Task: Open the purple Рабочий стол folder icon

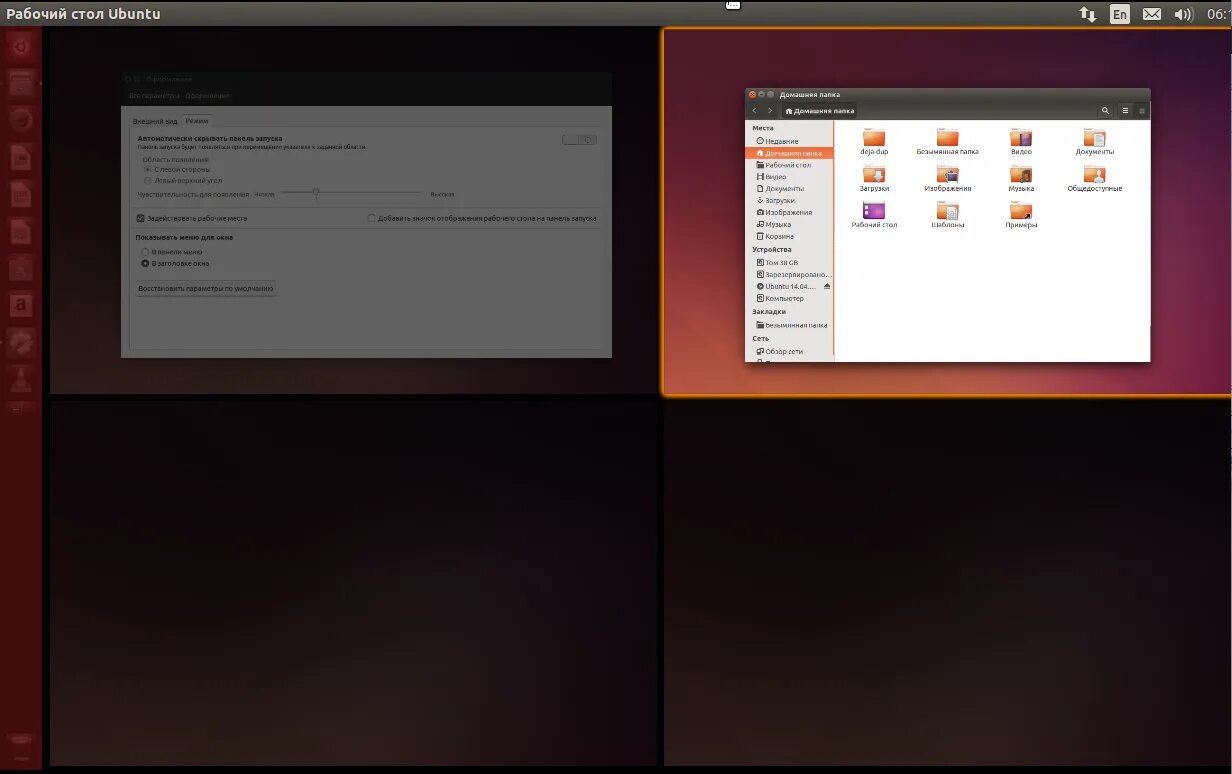Action: click(x=874, y=210)
